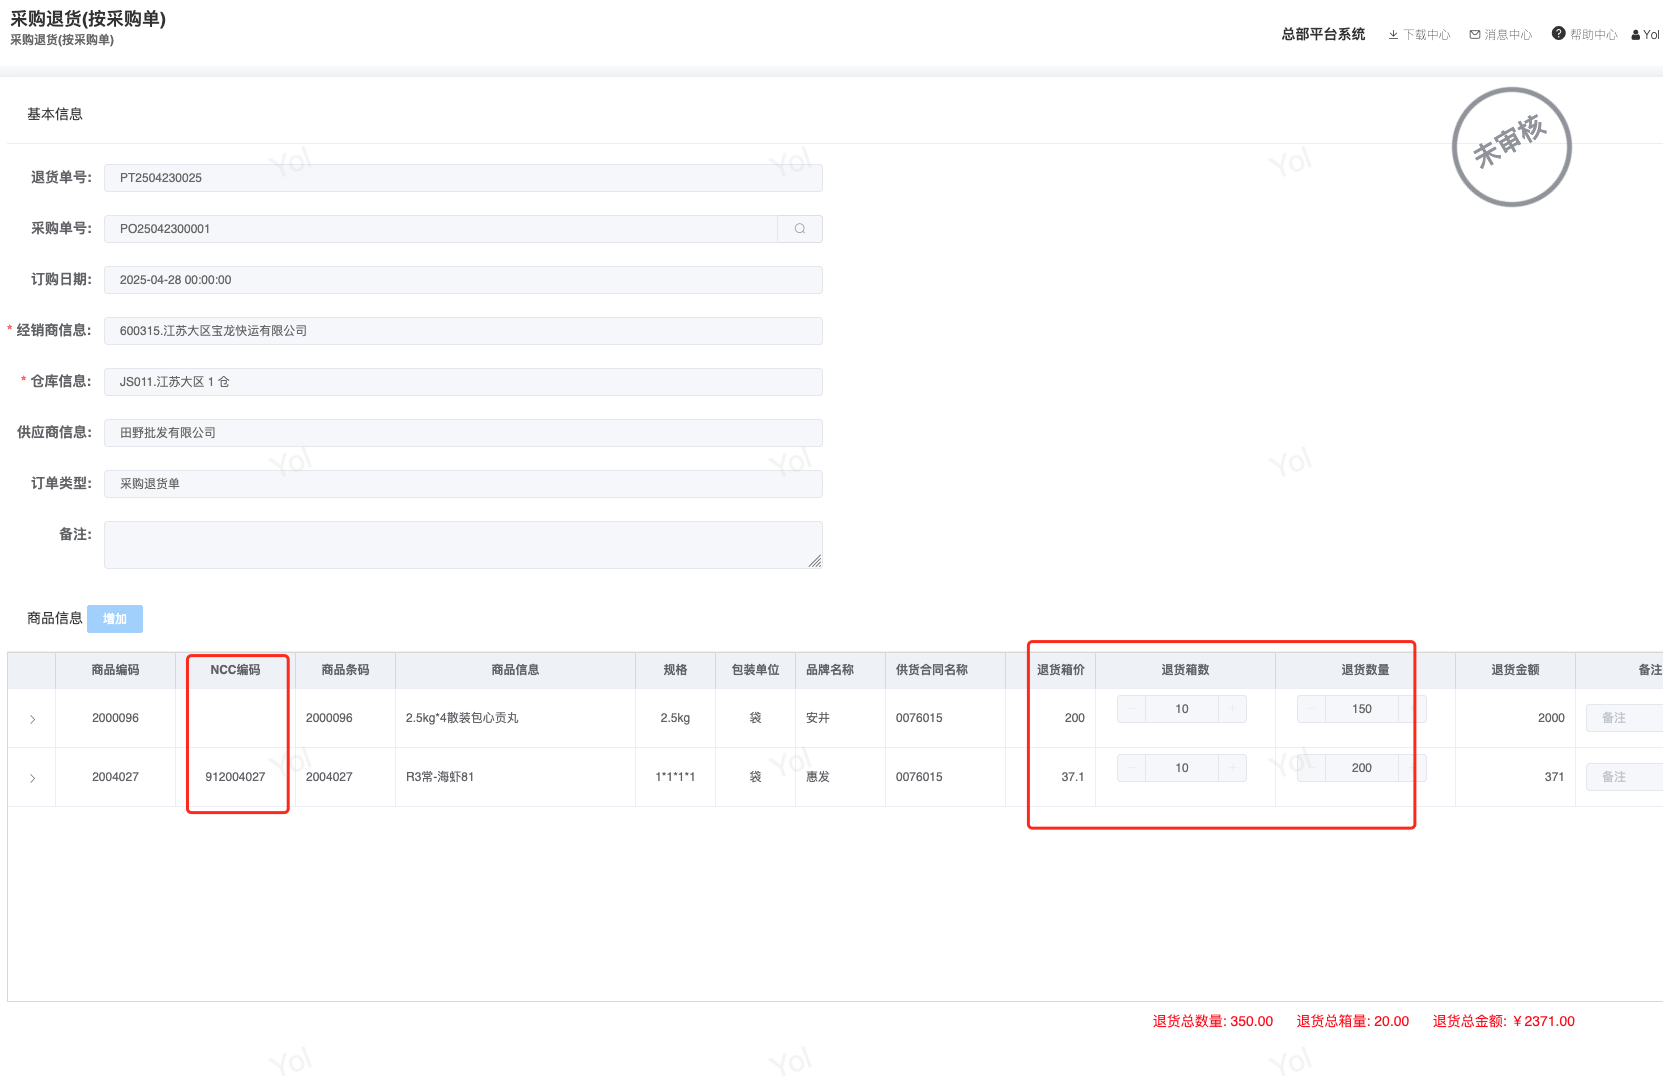Image resolution: width=1663 pixels, height=1076 pixels.
Task: Expand the row for product R3常-海虾81
Action: (x=32, y=778)
